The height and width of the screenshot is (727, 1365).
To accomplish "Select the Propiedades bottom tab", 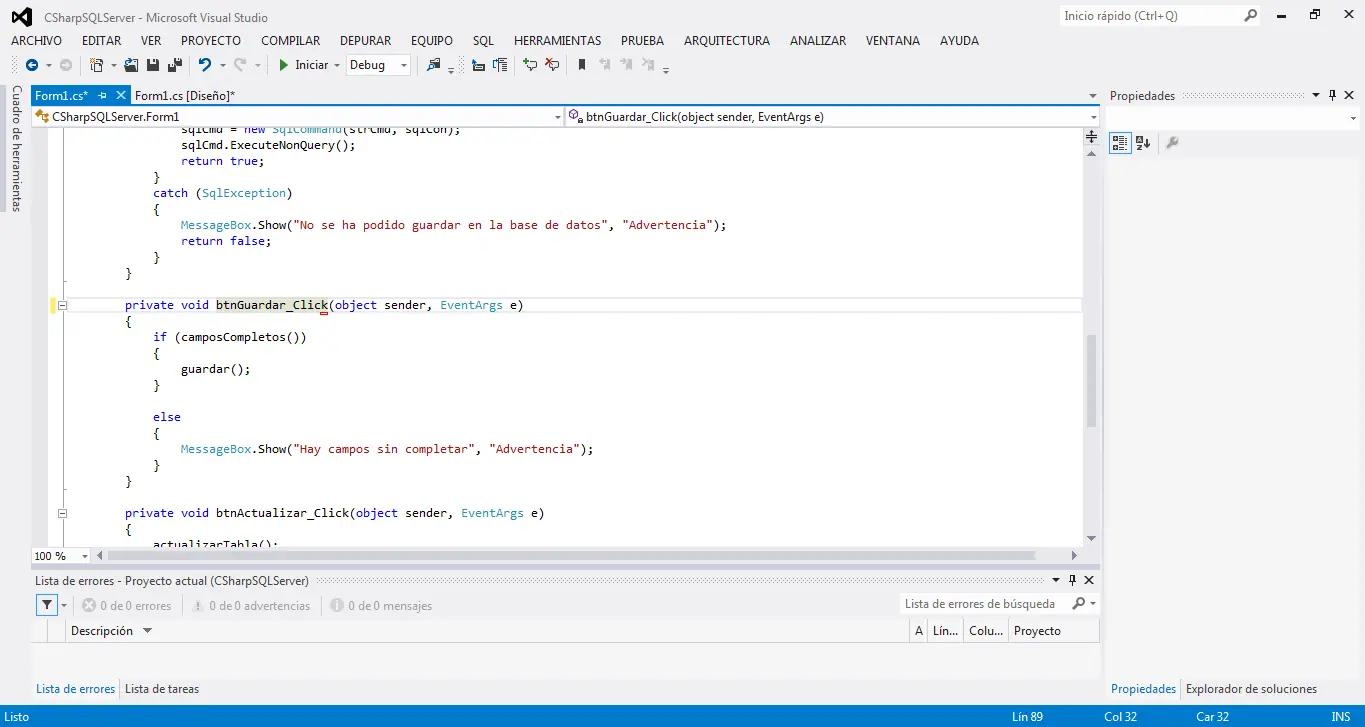I will coord(1143,689).
